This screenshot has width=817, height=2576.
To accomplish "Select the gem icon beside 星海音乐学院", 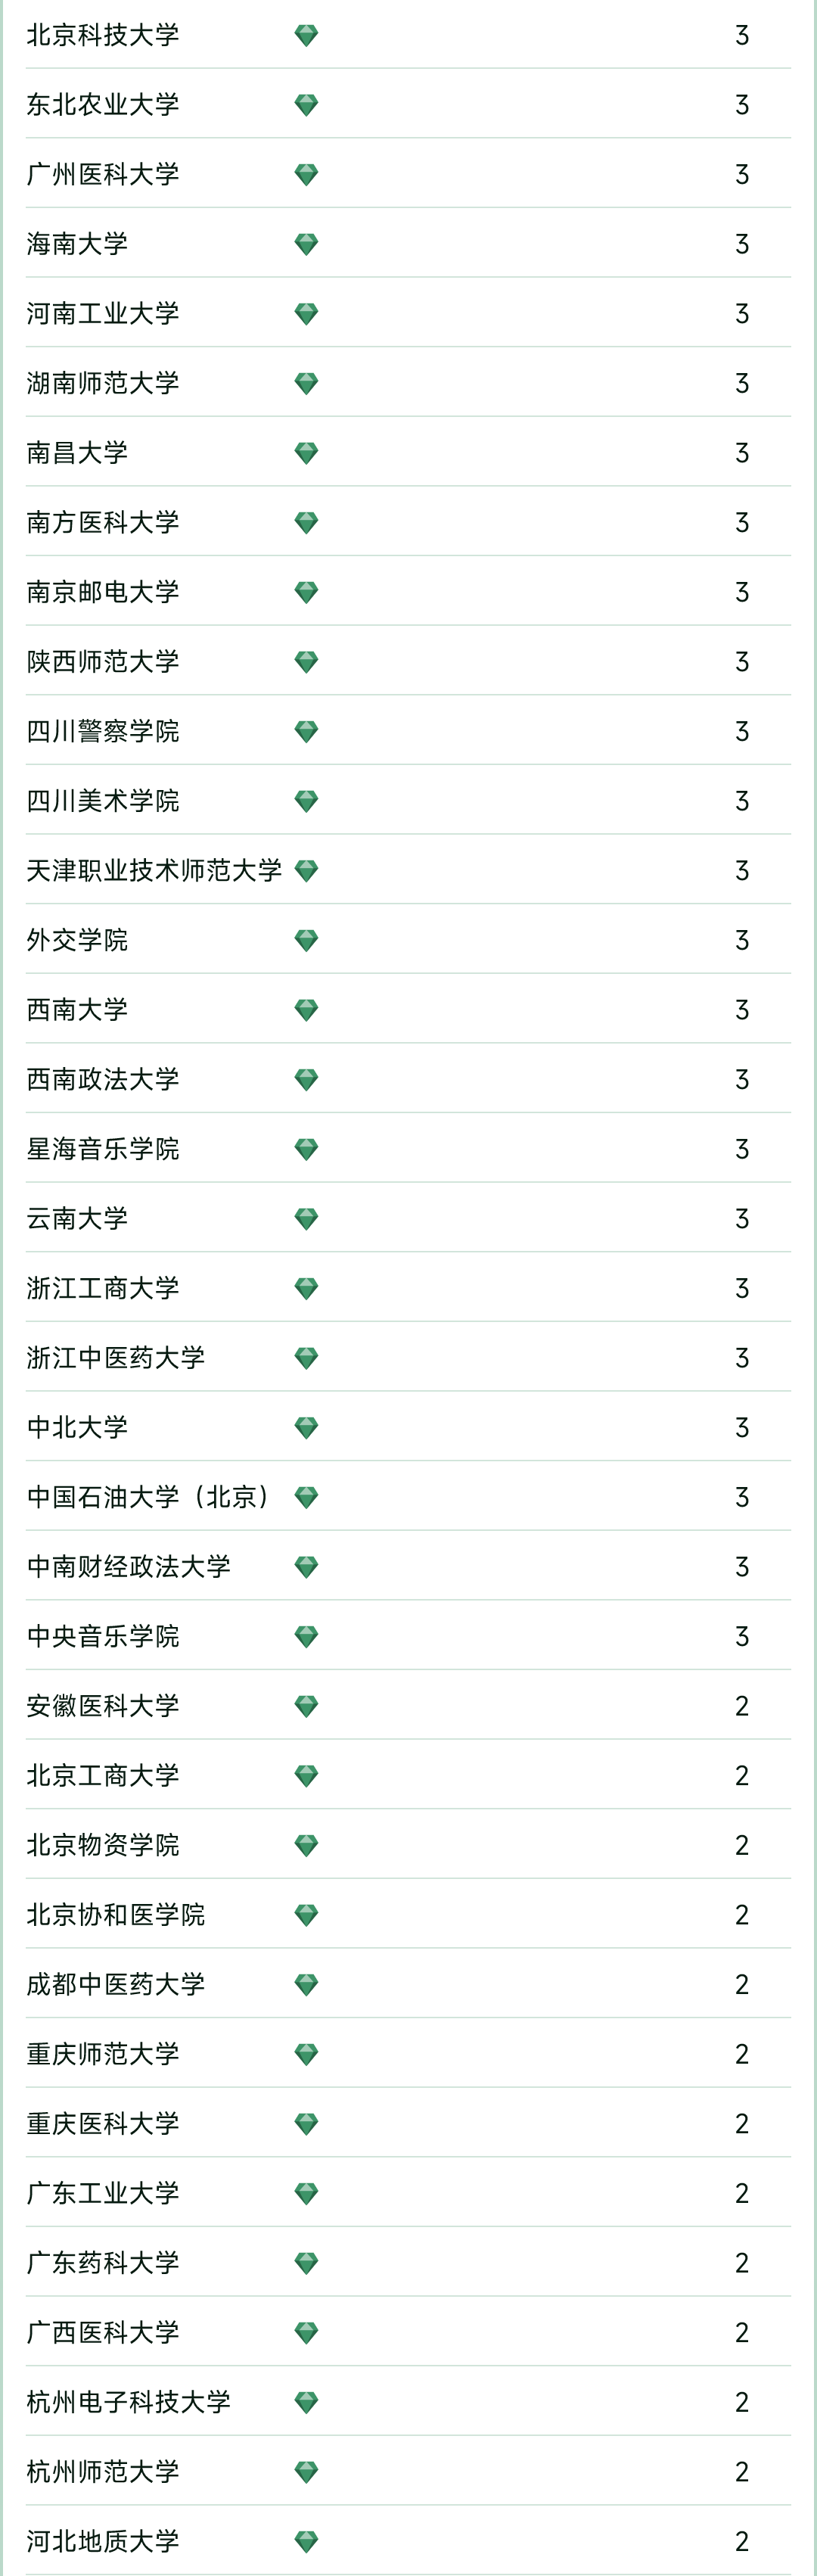I will click(x=306, y=1149).
